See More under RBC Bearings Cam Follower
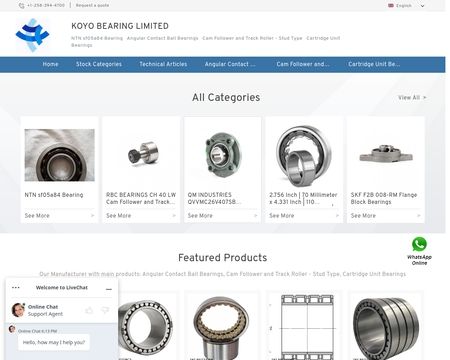The image size is (450, 360). (x=118, y=216)
